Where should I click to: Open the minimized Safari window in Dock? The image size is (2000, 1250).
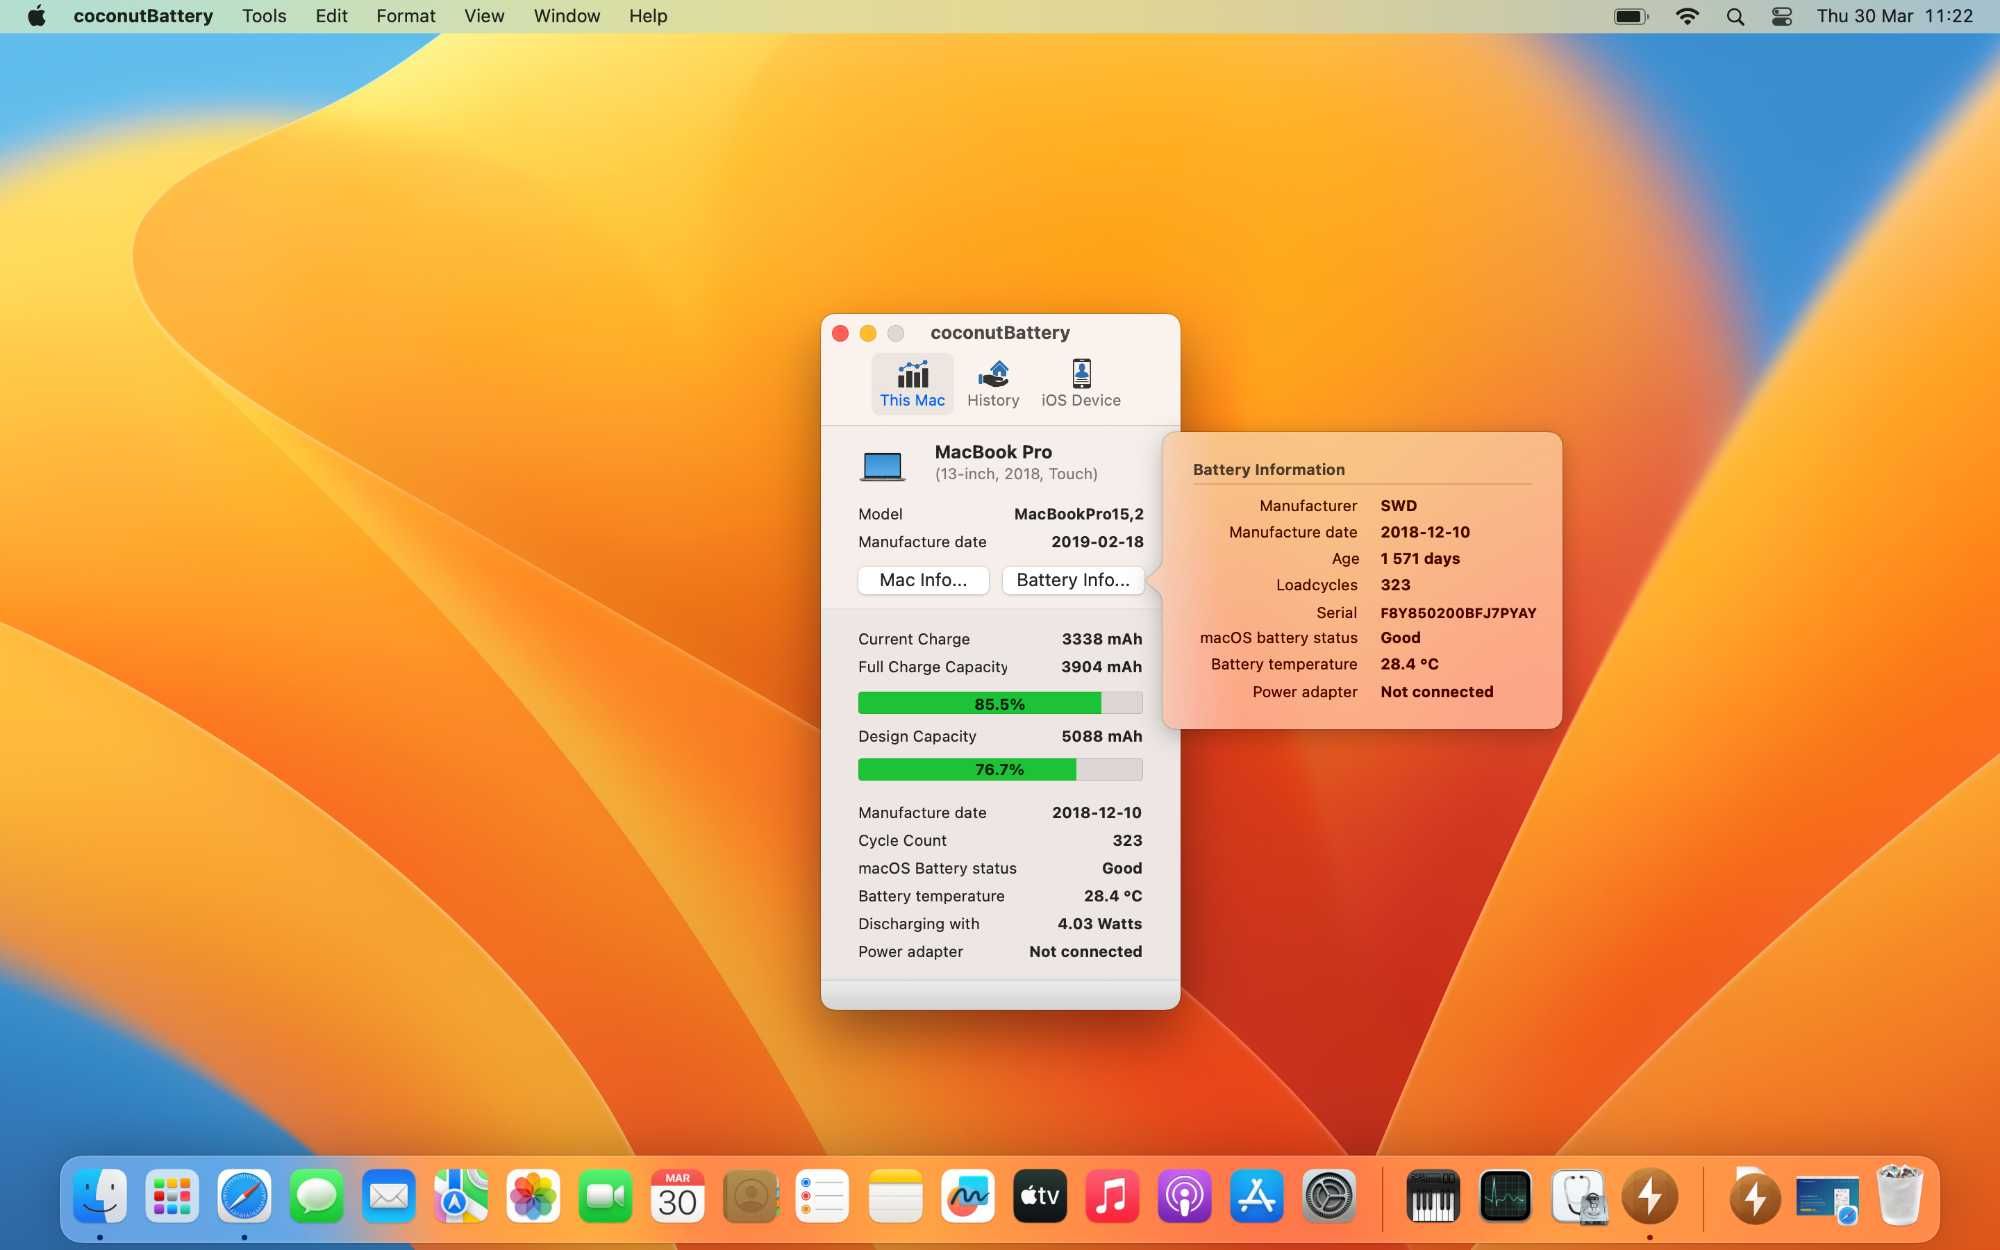coord(1826,1199)
